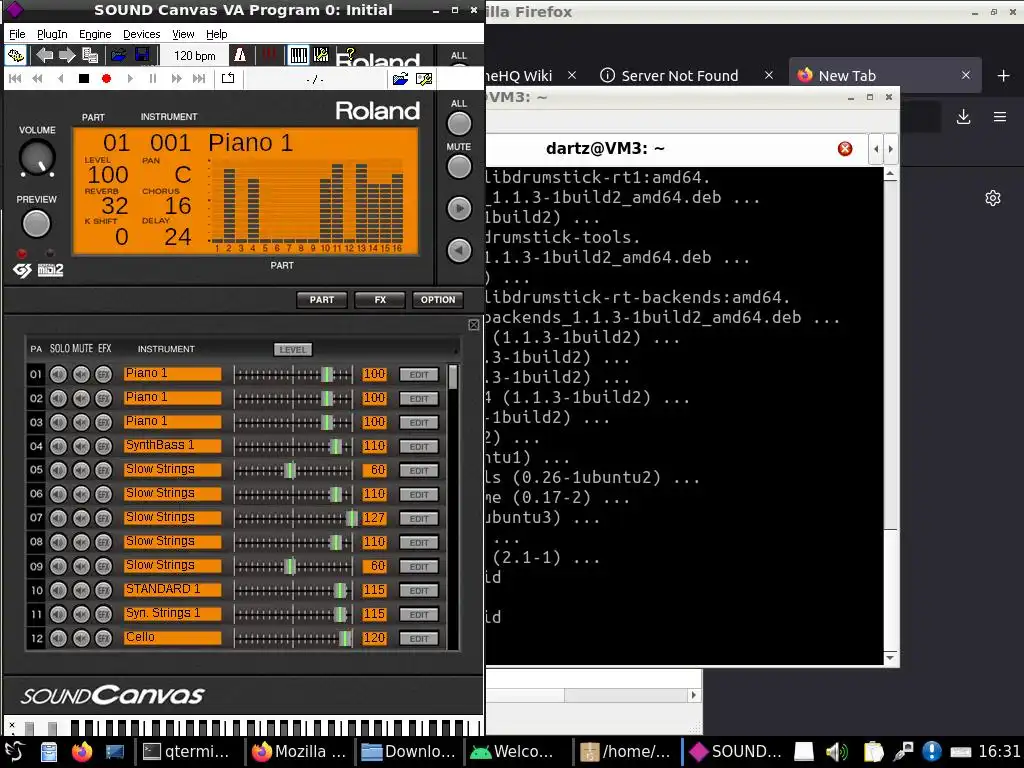This screenshot has width=1024, height=768.
Task: Rewind to start in player bar
Action: pos(15,79)
